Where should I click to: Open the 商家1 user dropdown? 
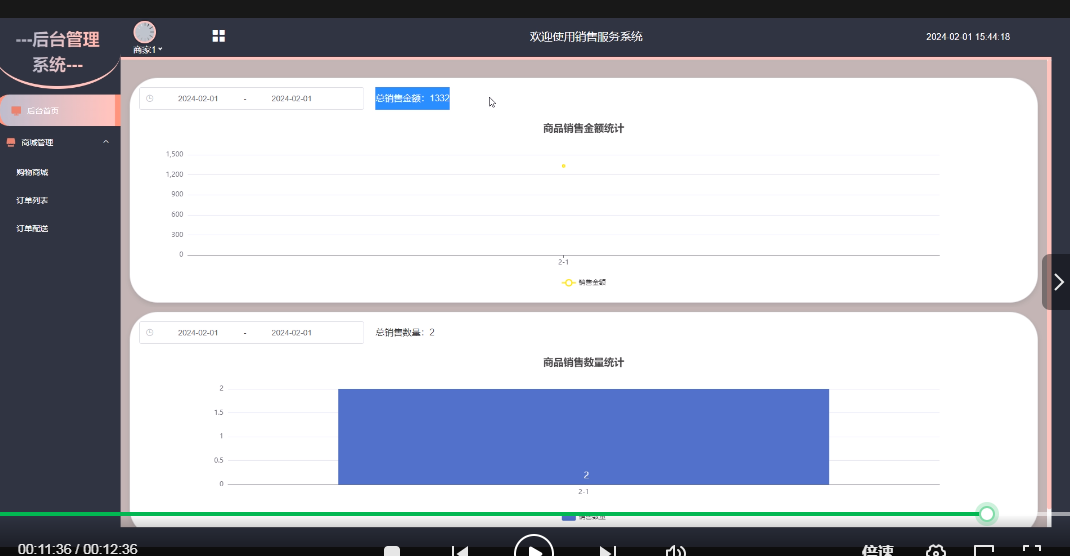click(147, 50)
